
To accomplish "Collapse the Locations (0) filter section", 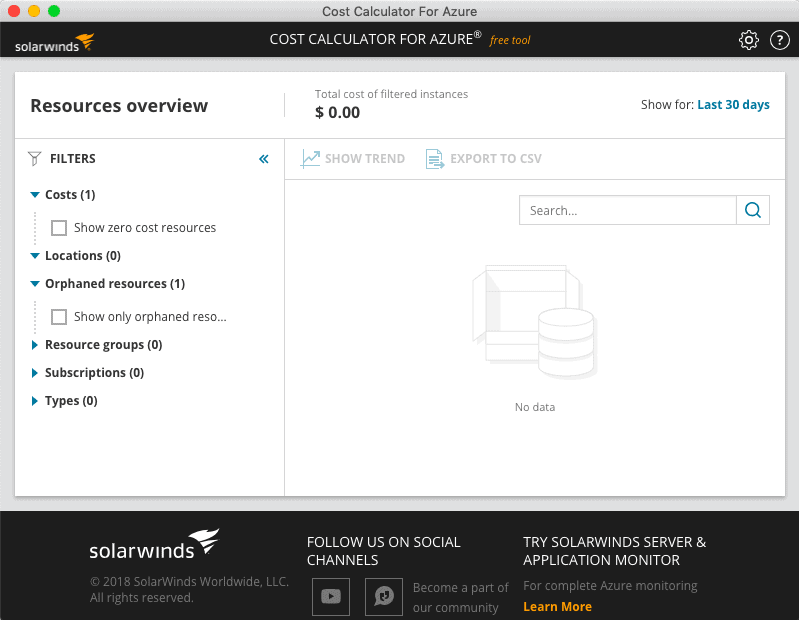I will (x=35, y=256).
